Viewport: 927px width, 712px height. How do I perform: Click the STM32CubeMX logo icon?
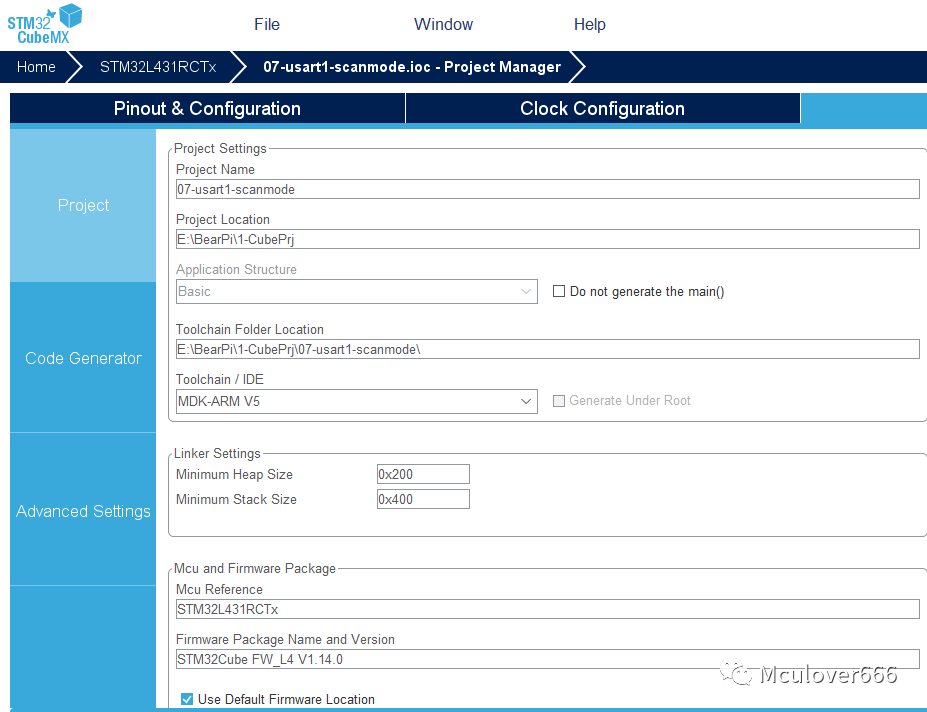click(45, 24)
